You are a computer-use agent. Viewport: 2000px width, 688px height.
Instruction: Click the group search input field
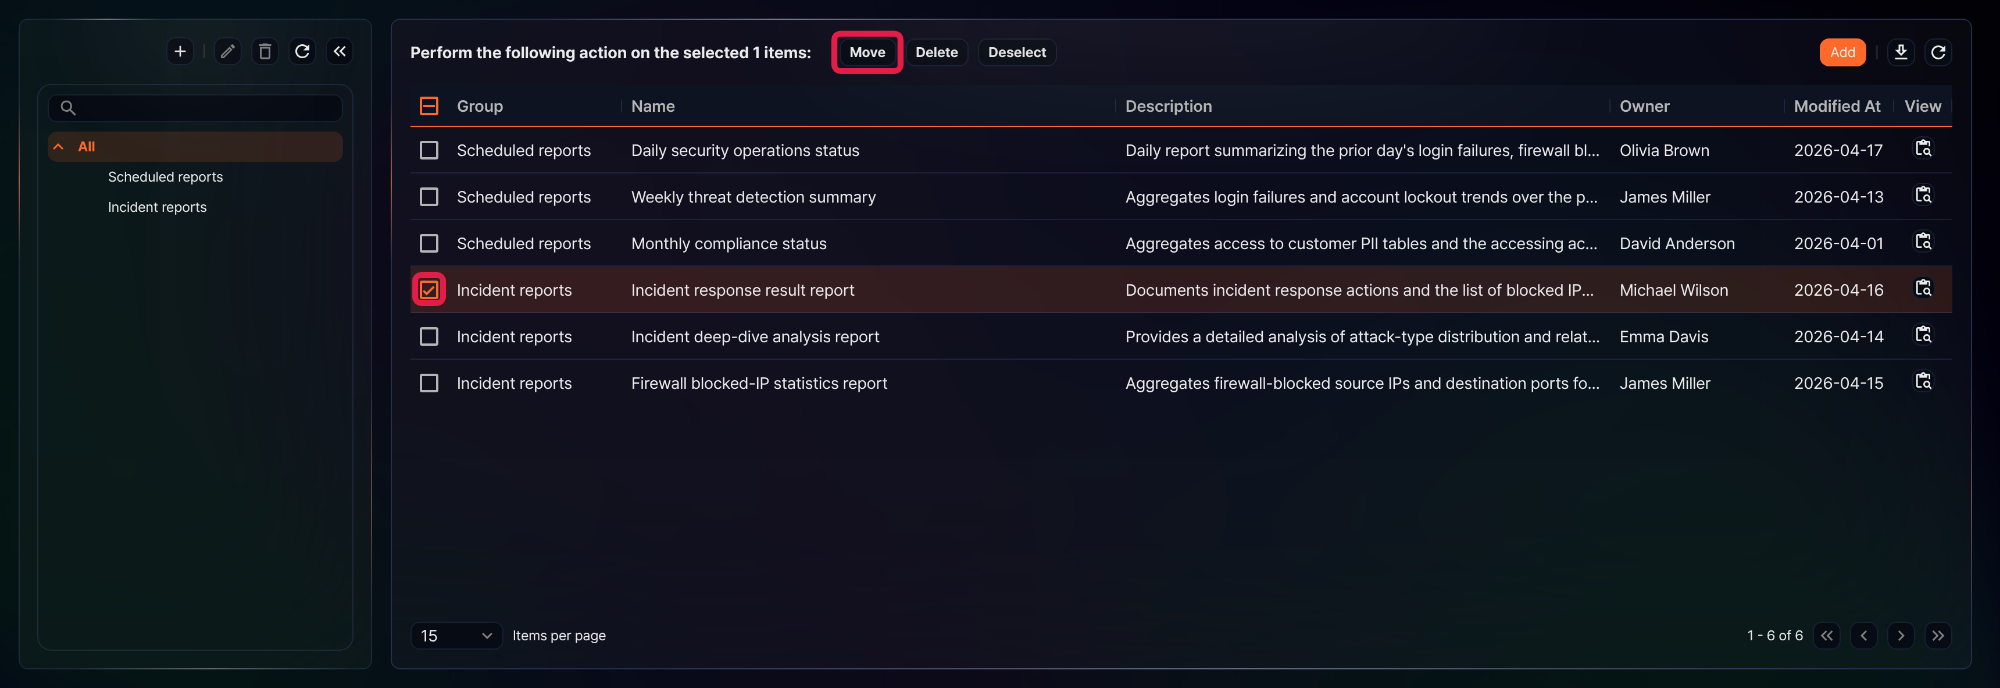(195, 108)
